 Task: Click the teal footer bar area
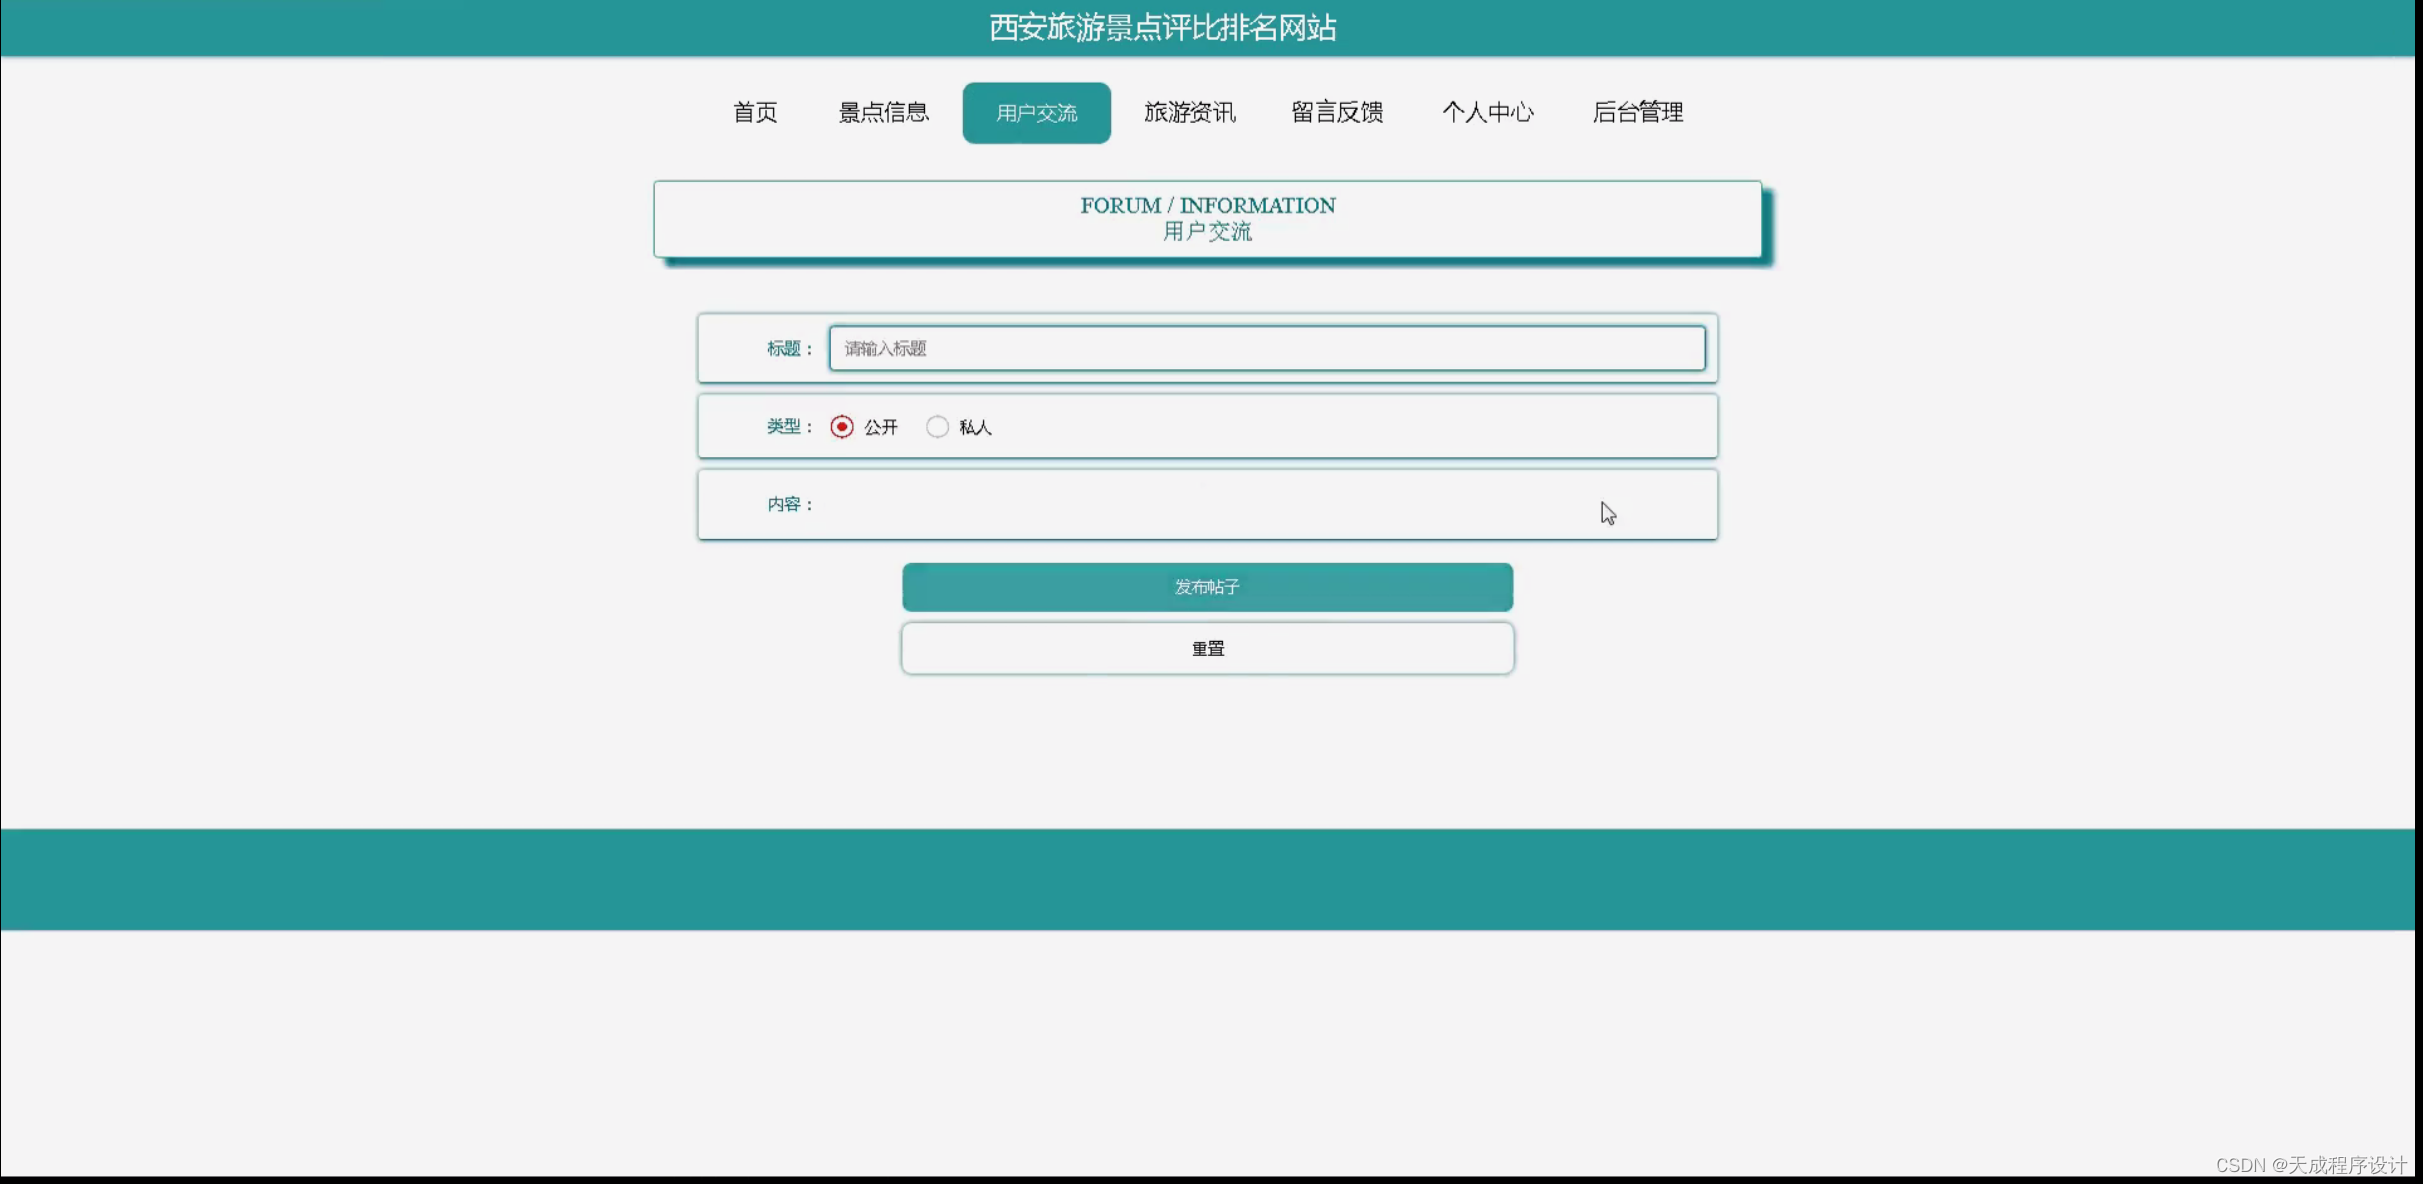click(1211, 878)
